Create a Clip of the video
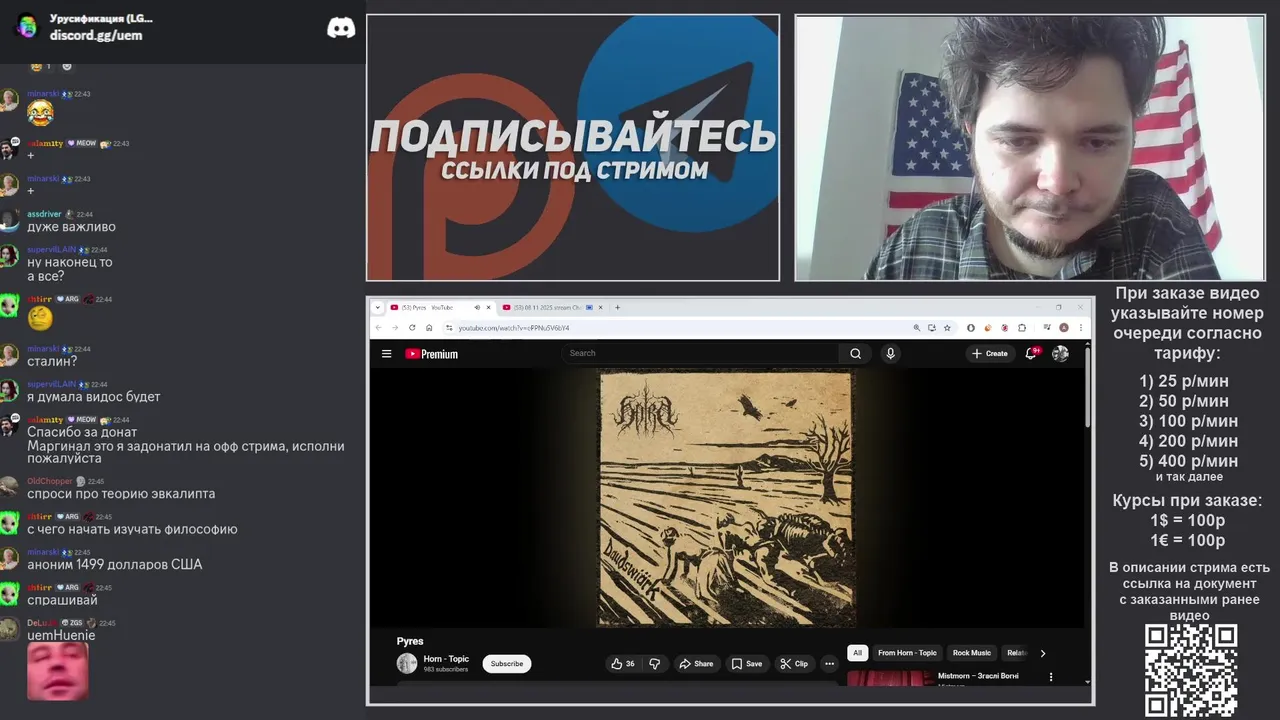This screenshot has width=1280, height=720. tap(794, 663)
